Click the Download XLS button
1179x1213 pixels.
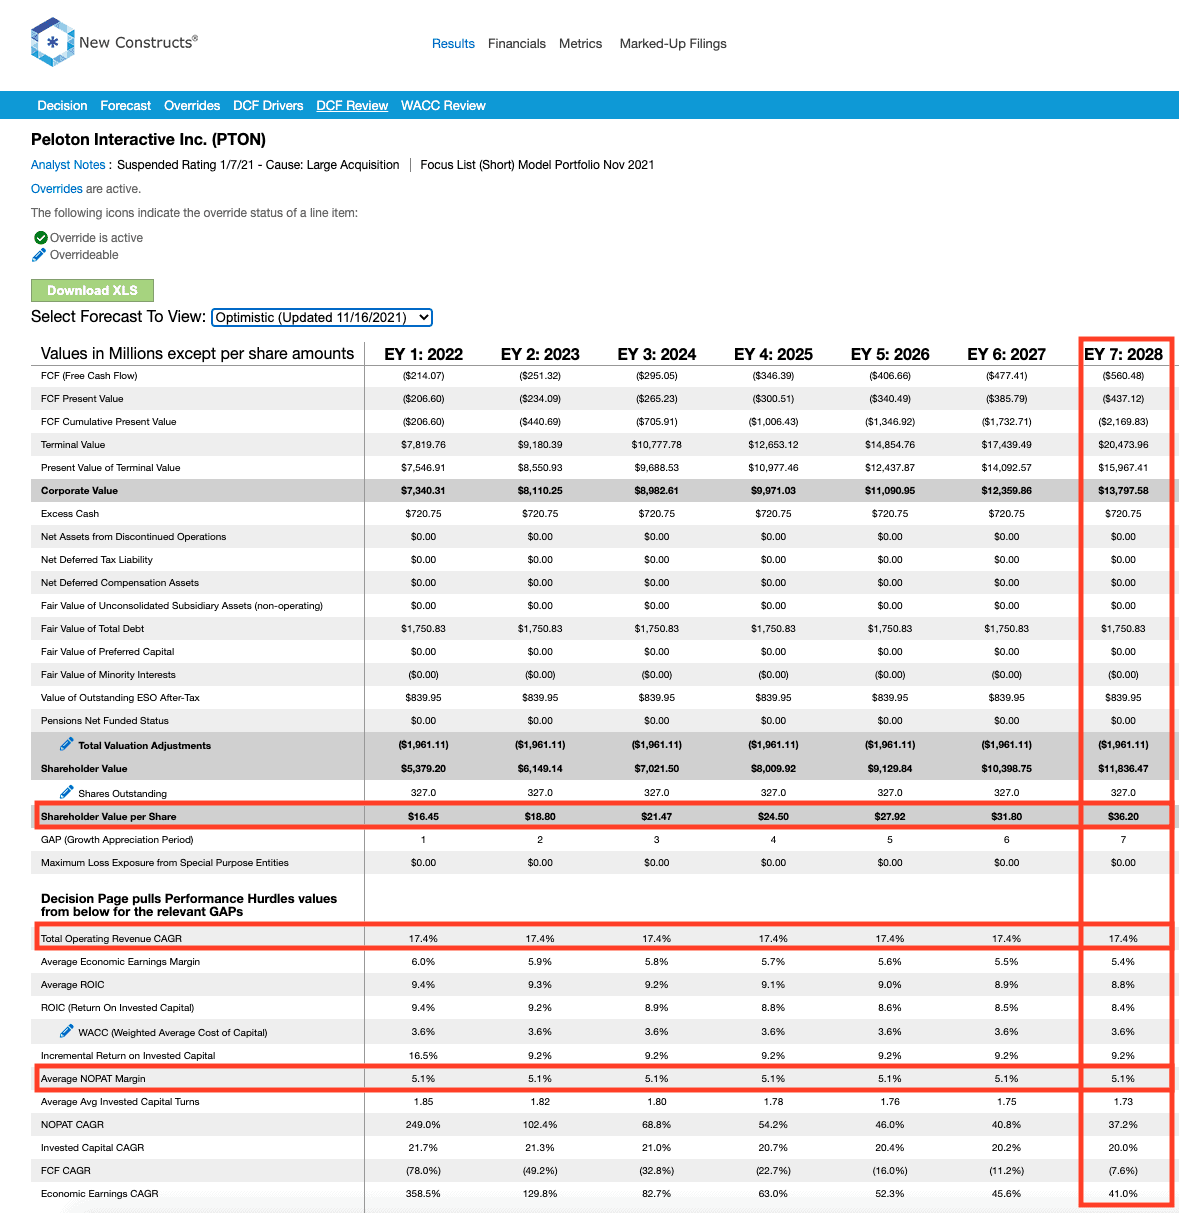[x=92, y=290]
